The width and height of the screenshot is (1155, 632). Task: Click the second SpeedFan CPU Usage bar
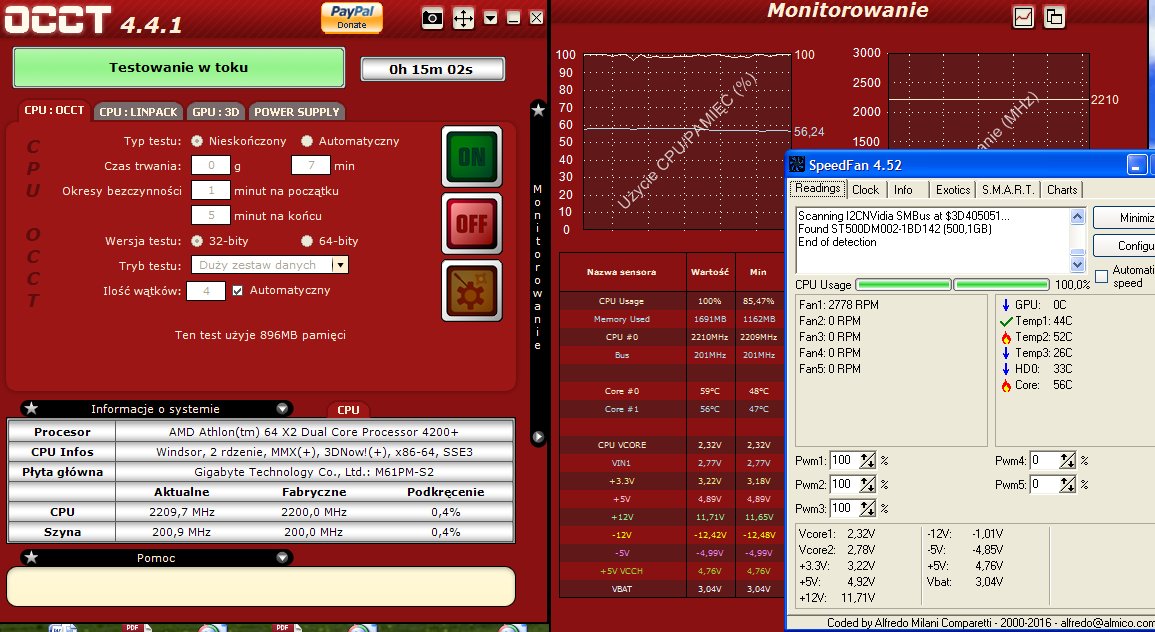tap(1002, 284)
